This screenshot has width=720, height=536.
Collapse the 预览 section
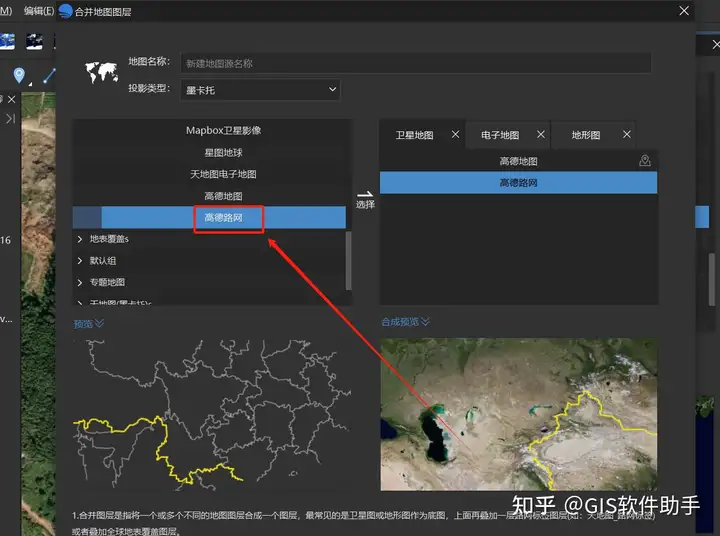(88, 324)
